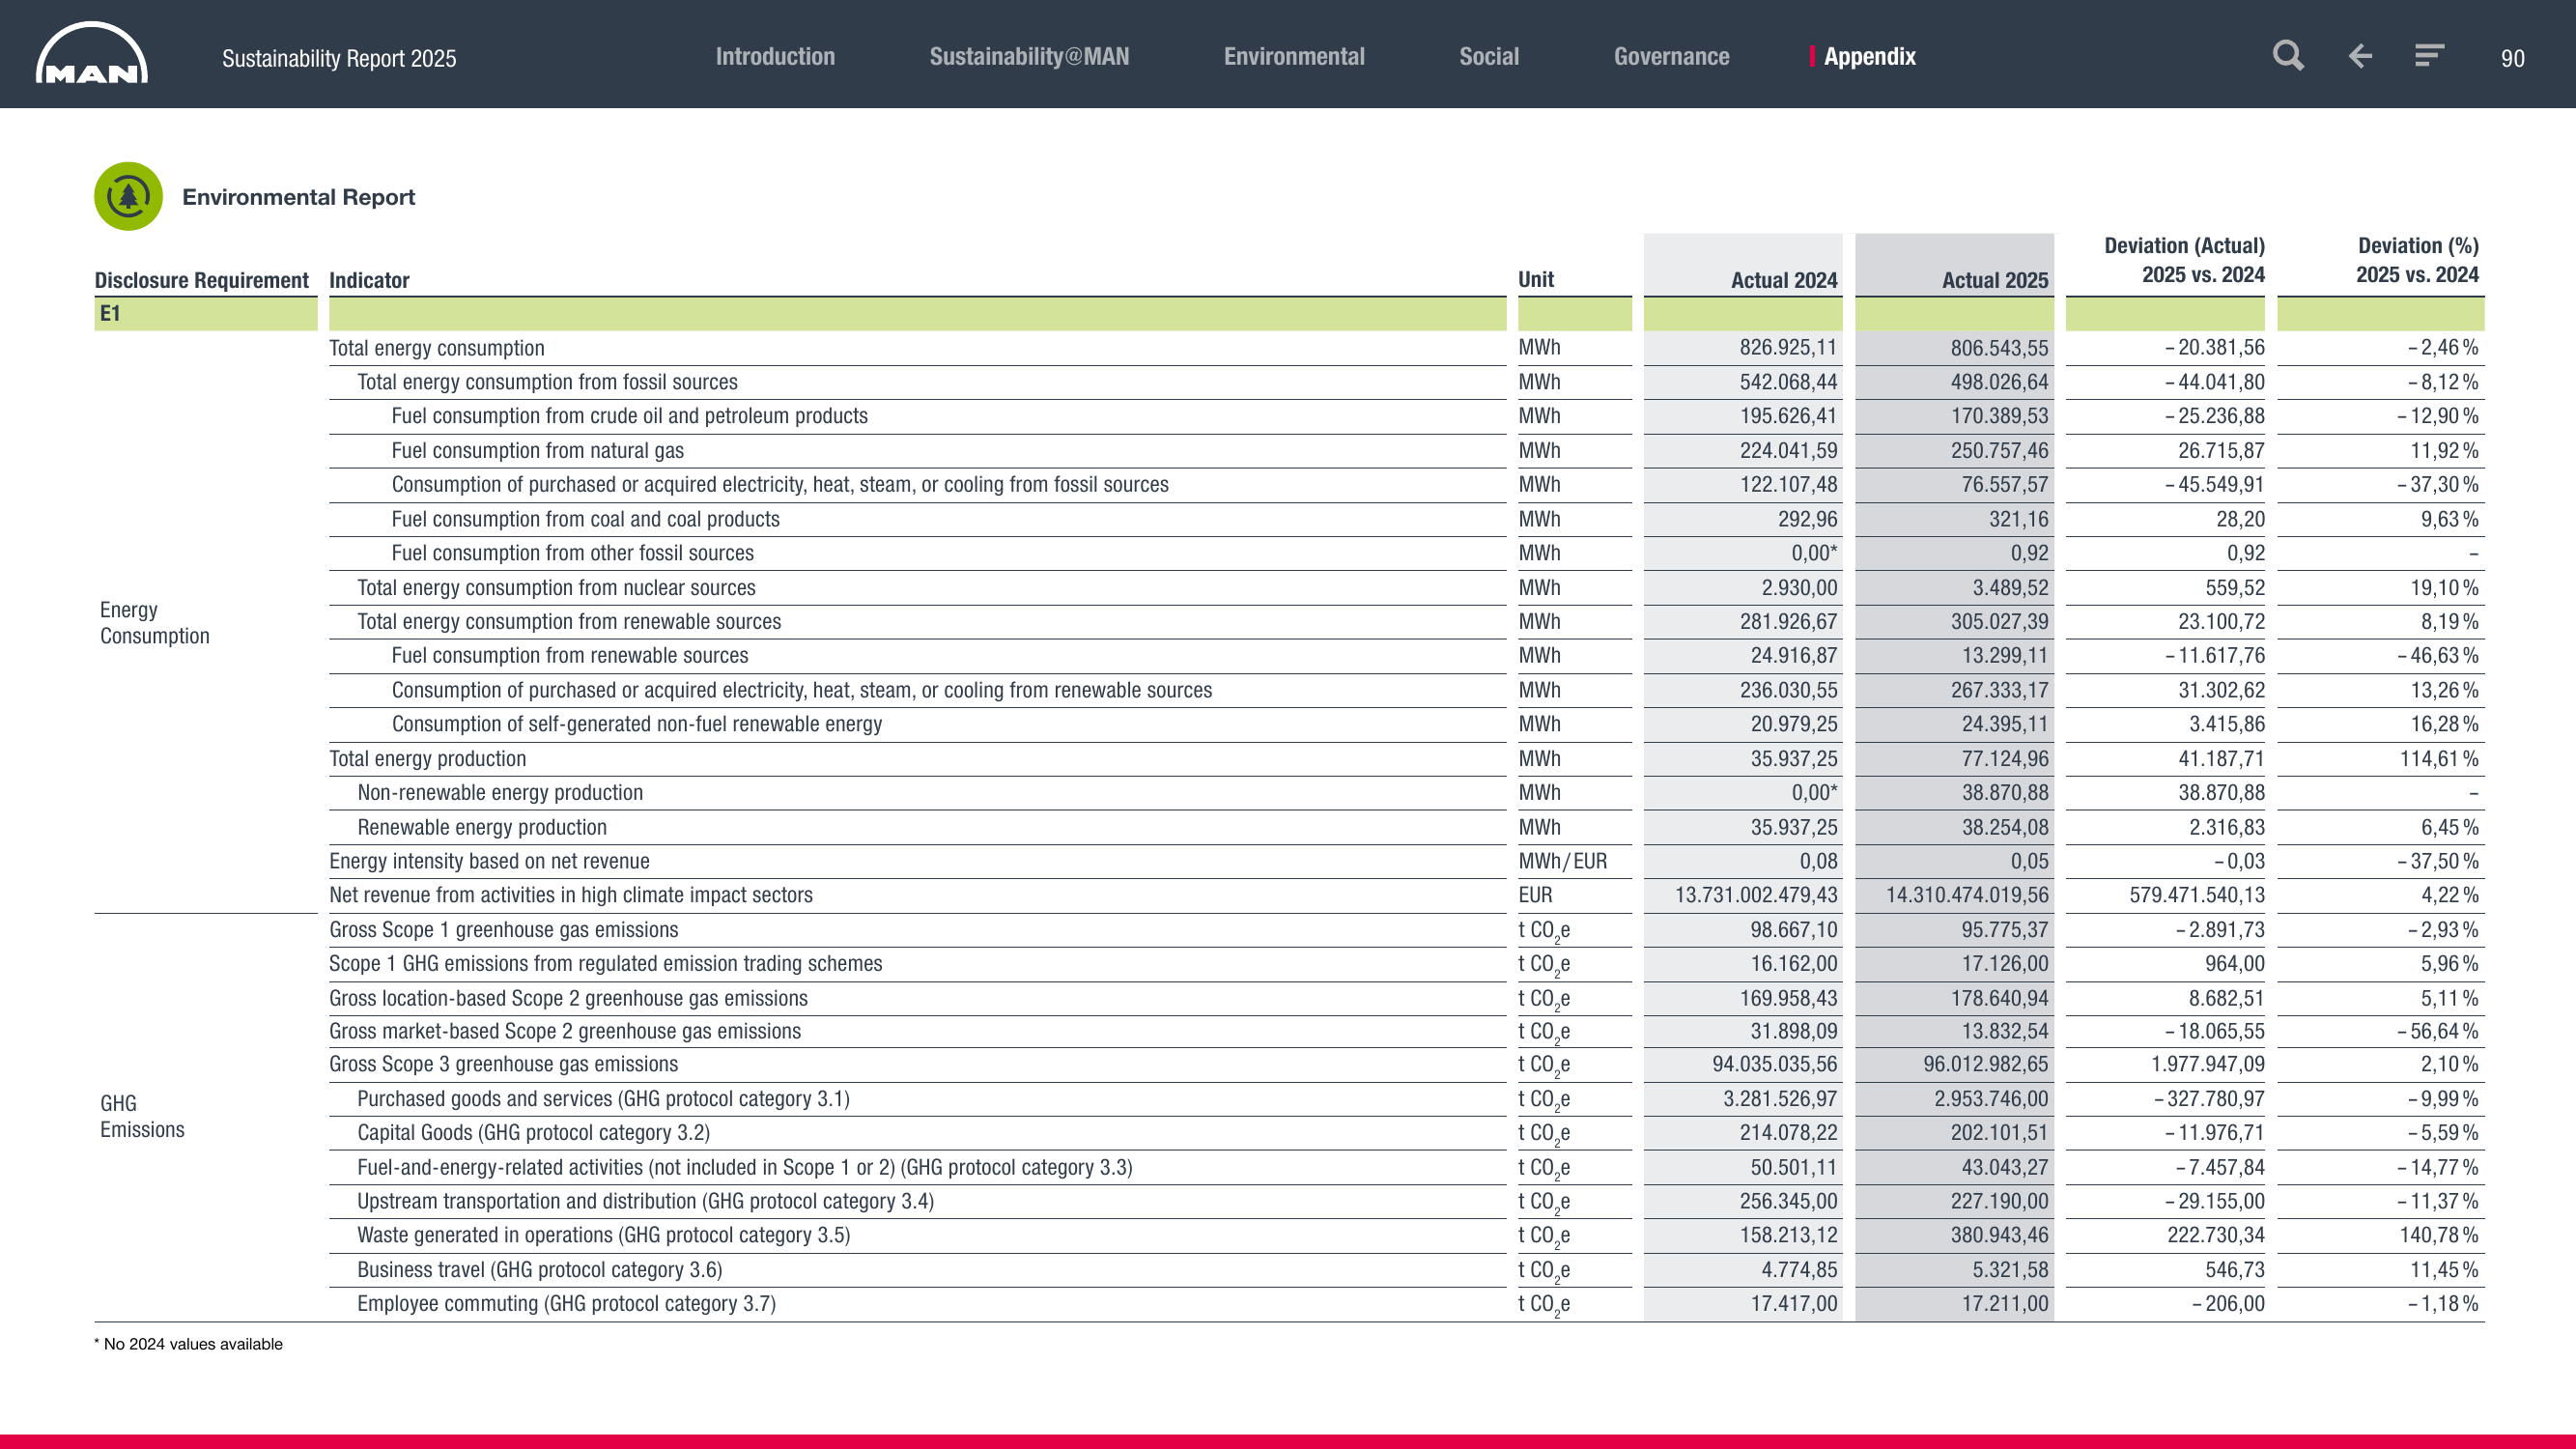Select the E1 section row label
This screenshot has width=2576, height=1449.
click(109, 314)
